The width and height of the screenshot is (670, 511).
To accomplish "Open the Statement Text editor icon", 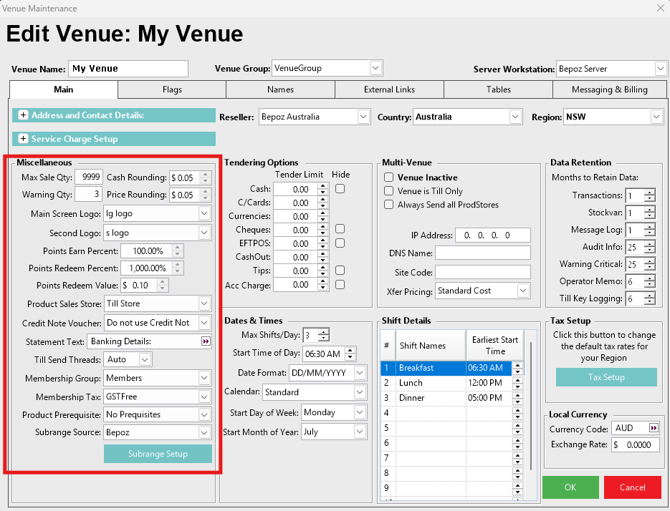I will point(206,341).
